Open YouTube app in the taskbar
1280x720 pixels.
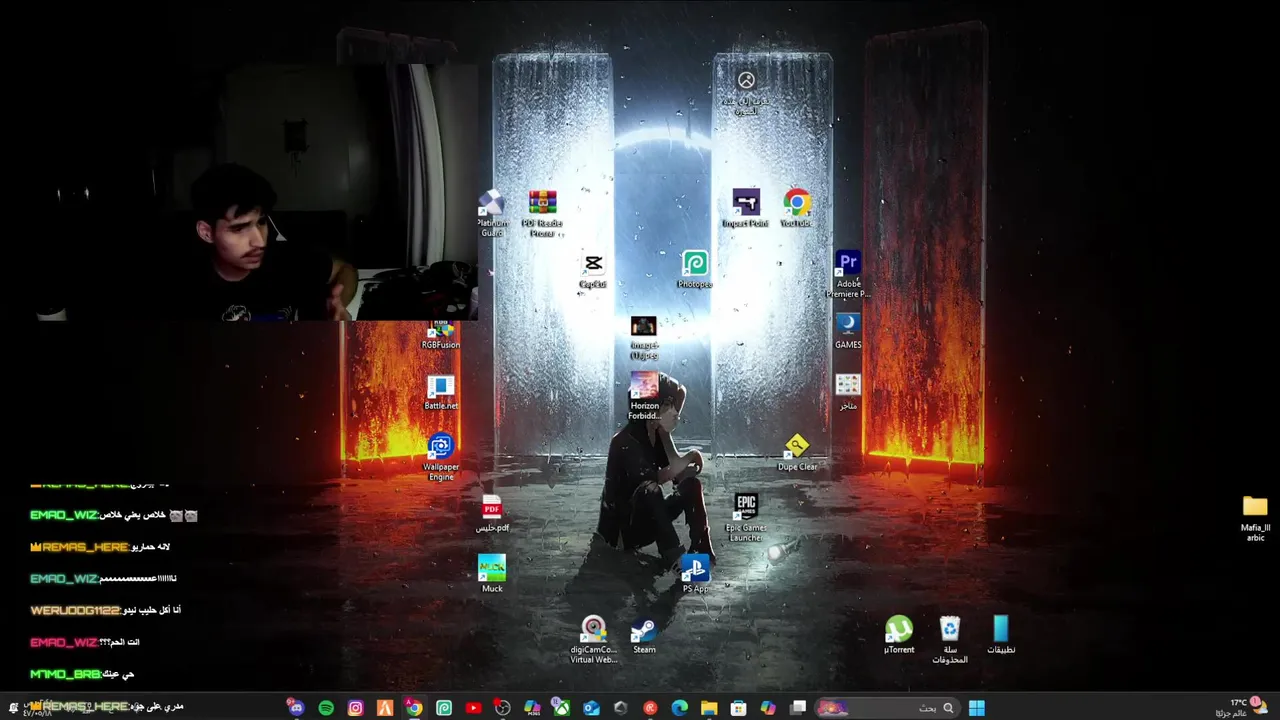473,707
